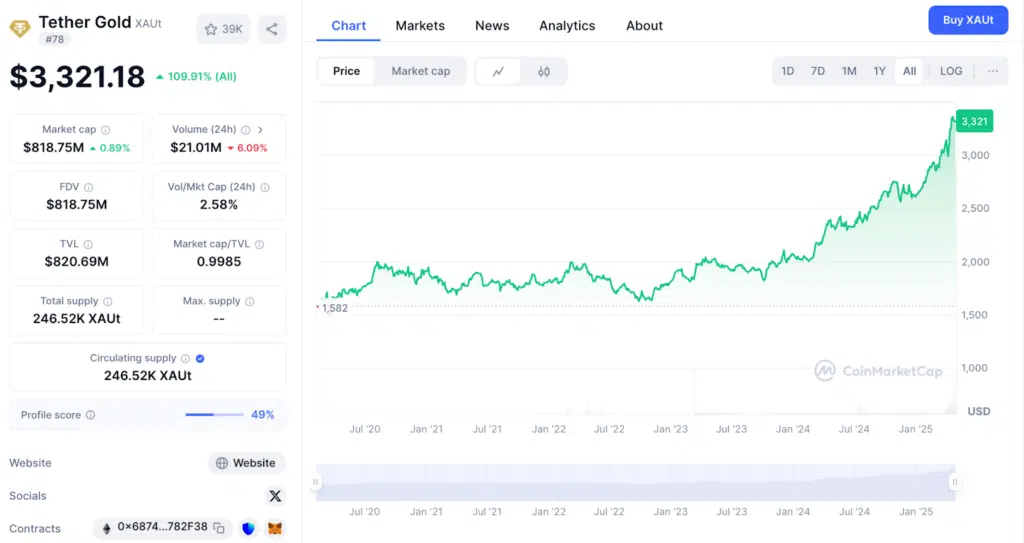Switch to candlestick chart icon
This screenshot has height=543, width=1024.
point(543,71)
